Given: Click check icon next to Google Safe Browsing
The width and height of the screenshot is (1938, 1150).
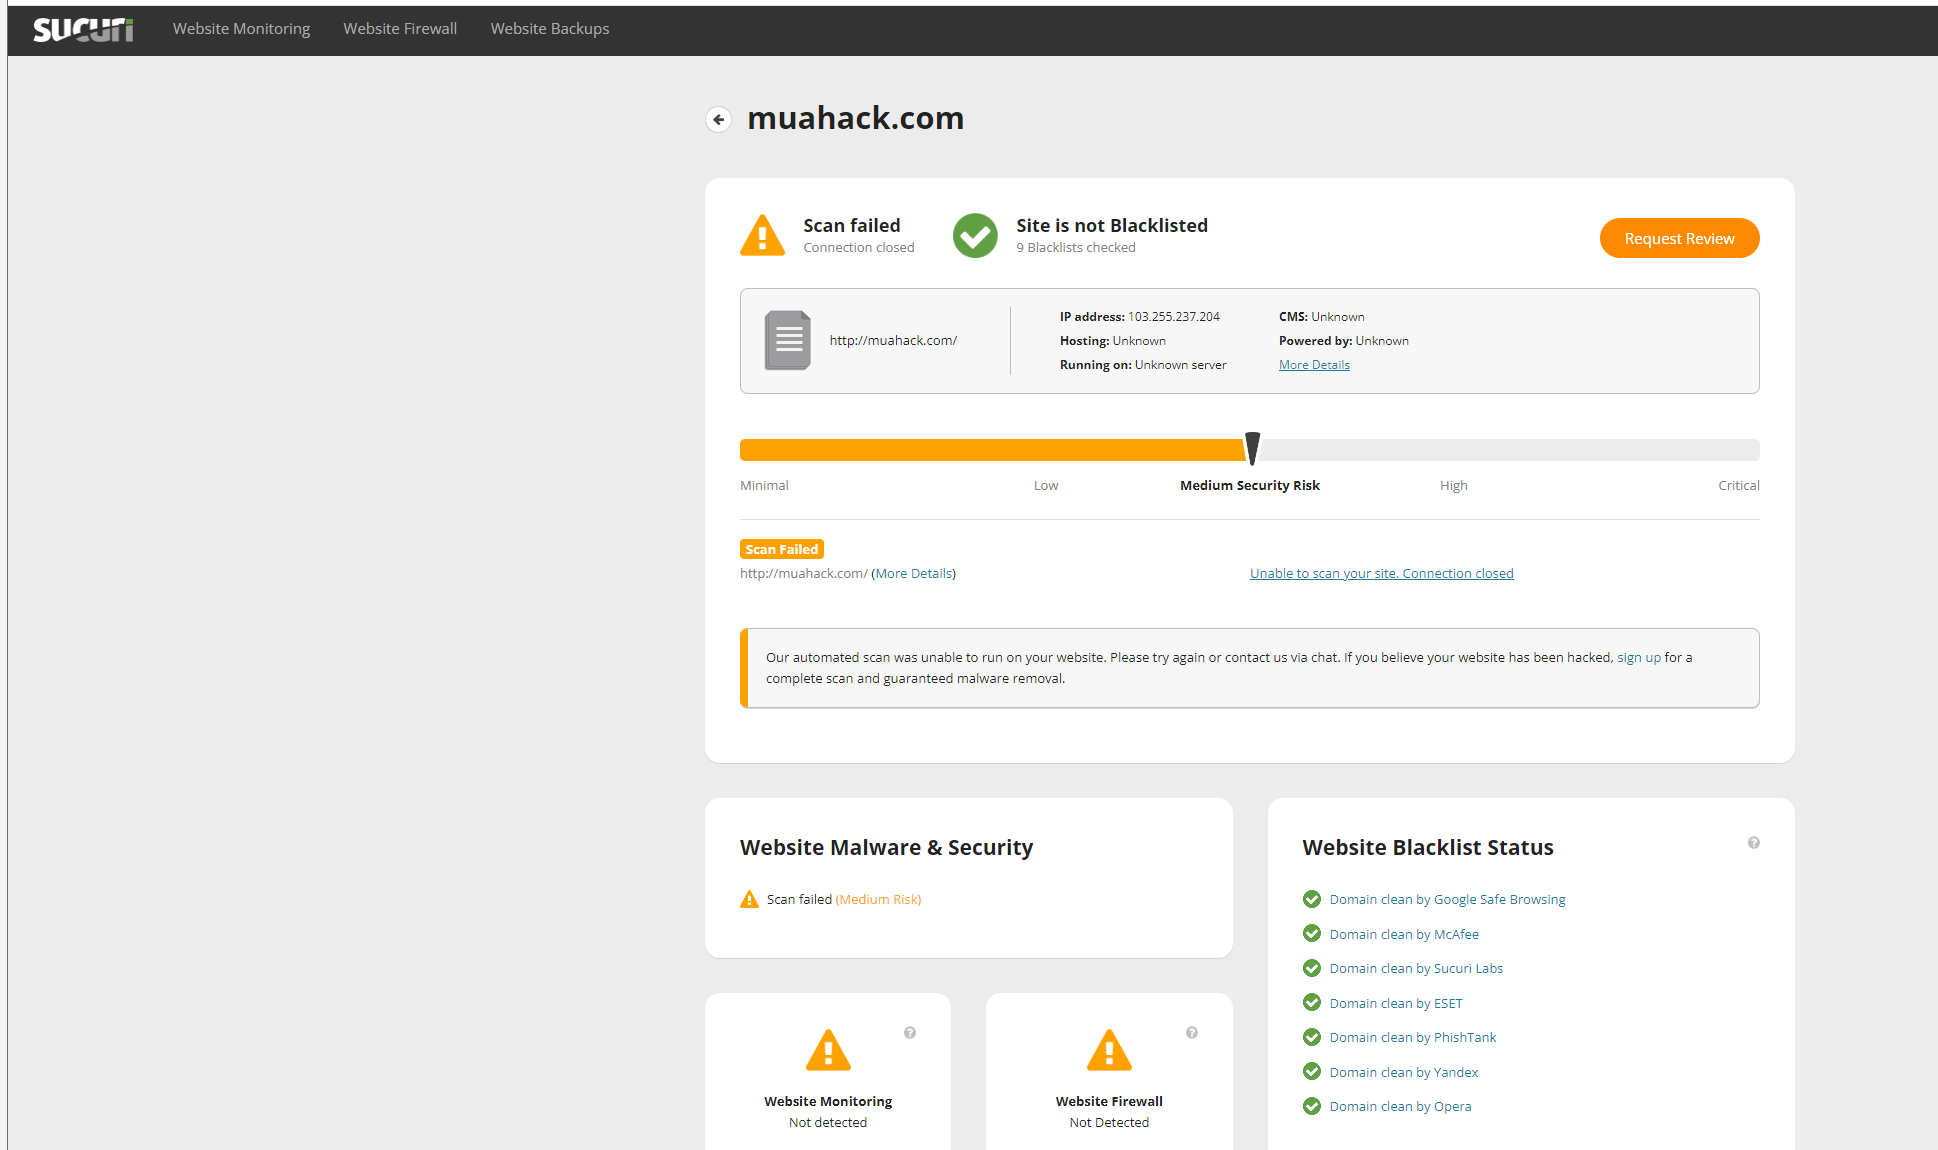Looking at the screenshot, I should pos(1312,899).
